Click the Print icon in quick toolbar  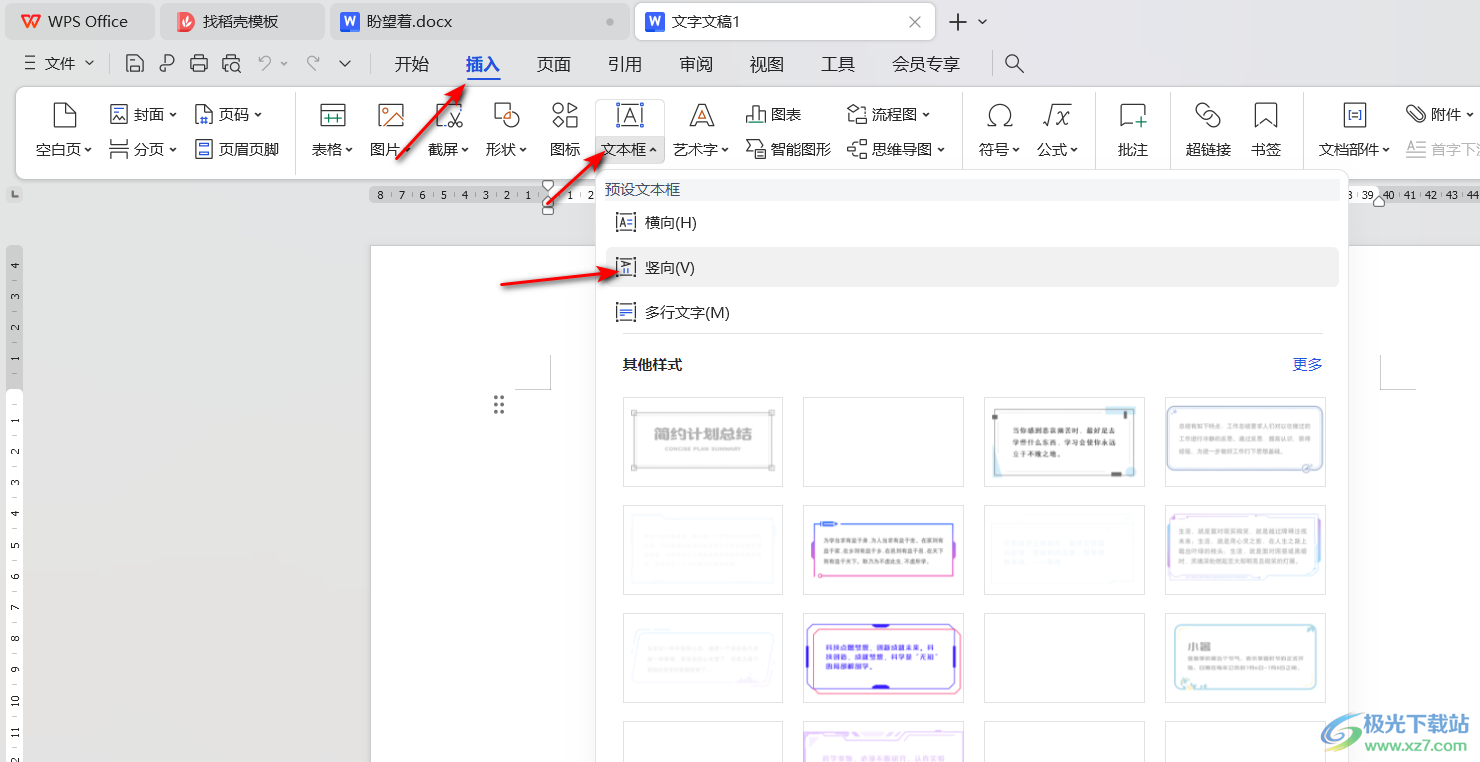coord(199,64)
